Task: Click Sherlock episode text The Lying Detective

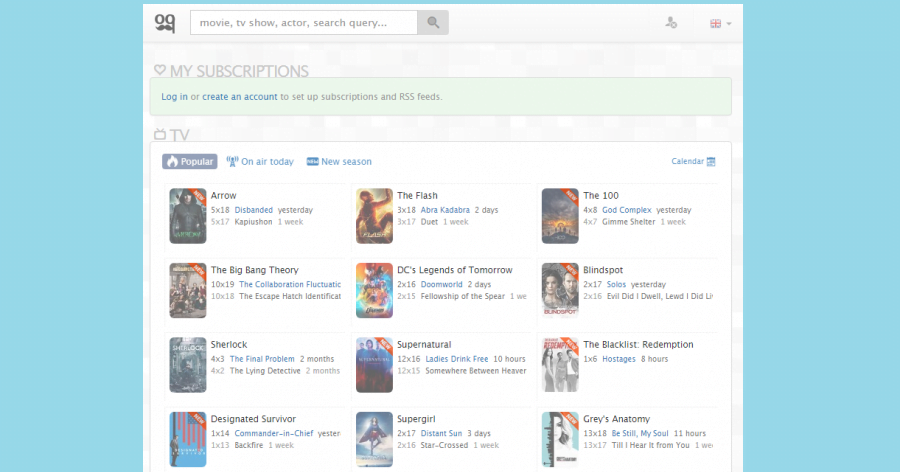Action: (x=265, y=371)
